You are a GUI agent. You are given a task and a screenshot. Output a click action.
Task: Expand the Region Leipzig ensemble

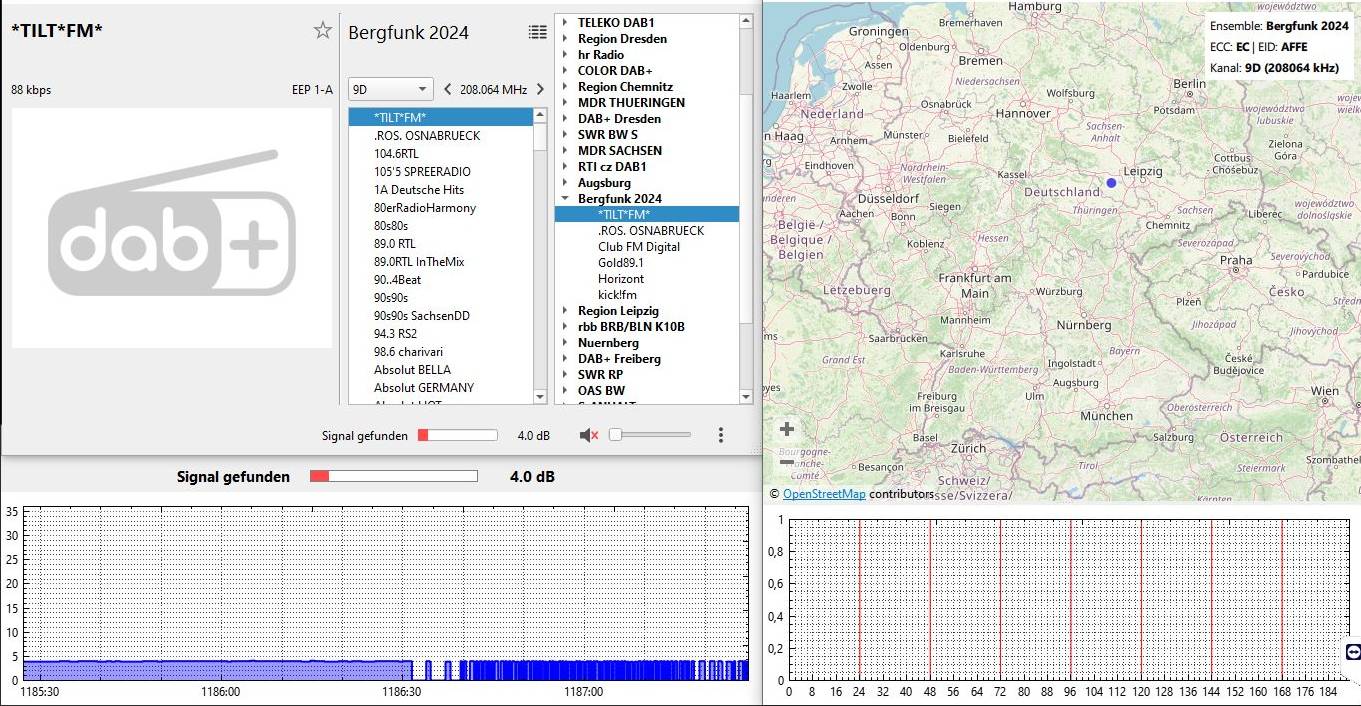[564, 311]
